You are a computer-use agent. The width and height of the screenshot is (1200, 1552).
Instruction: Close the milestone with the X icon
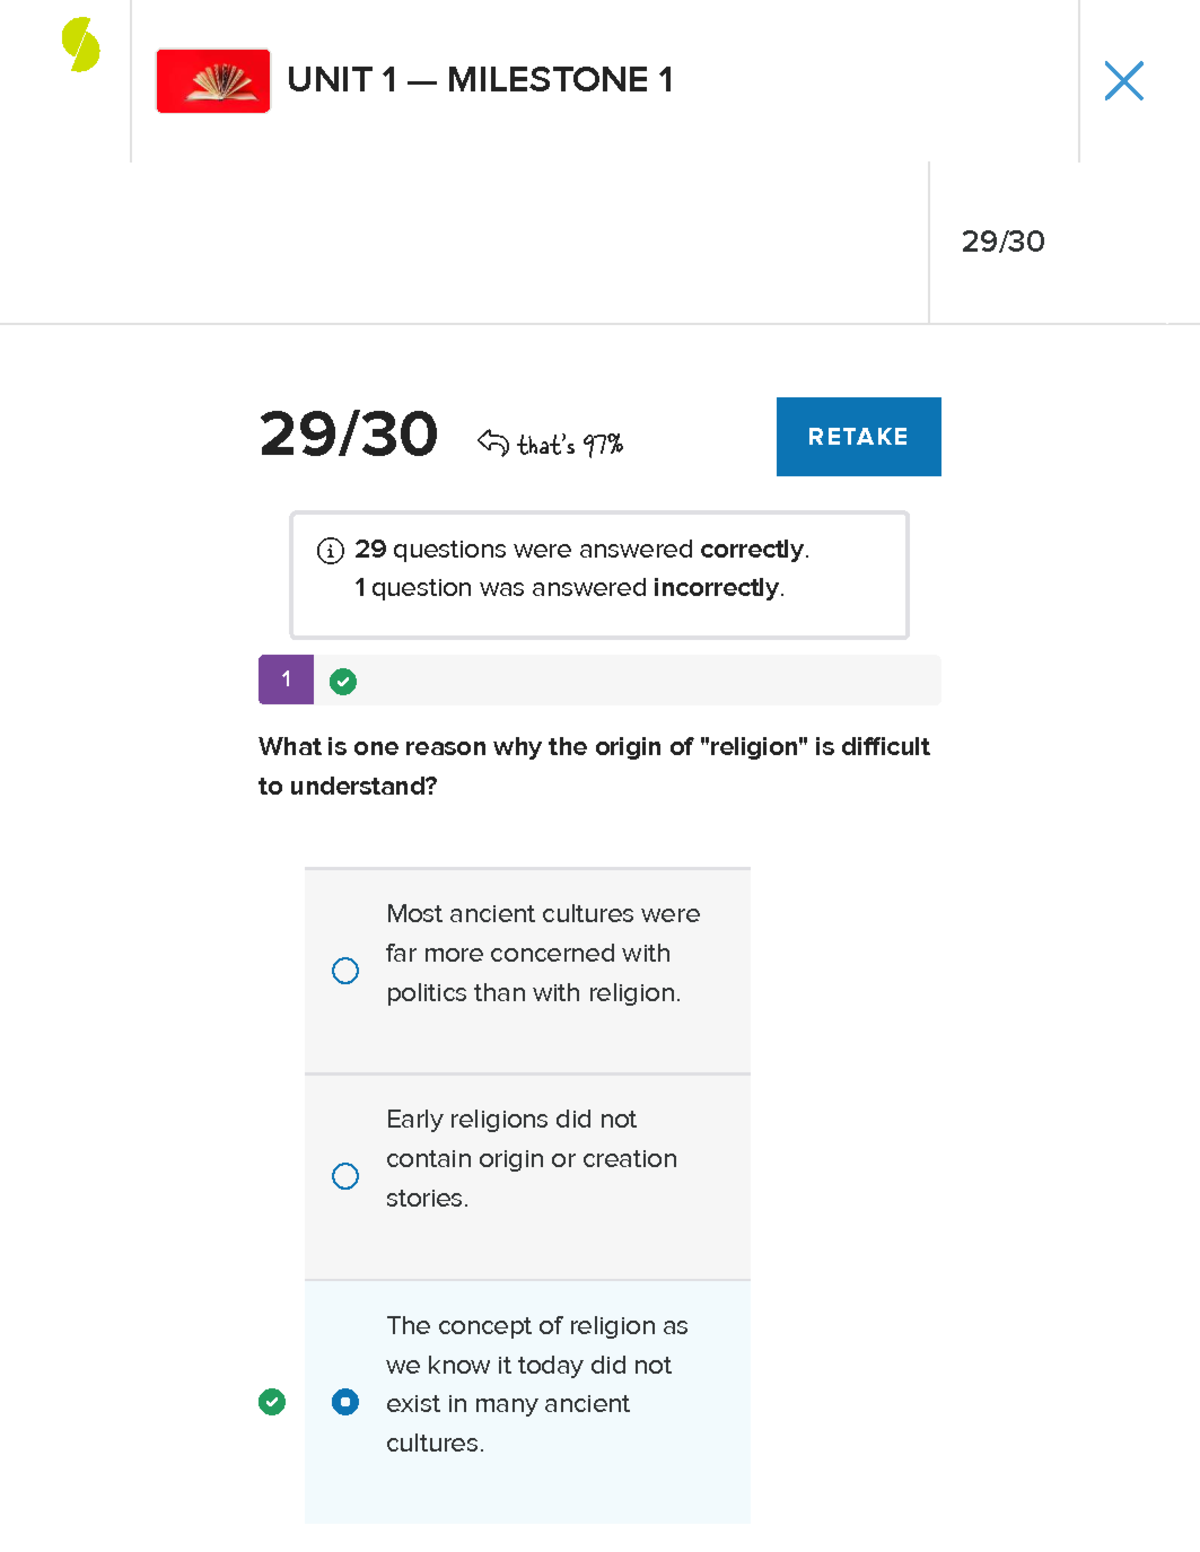(1124, 81)
